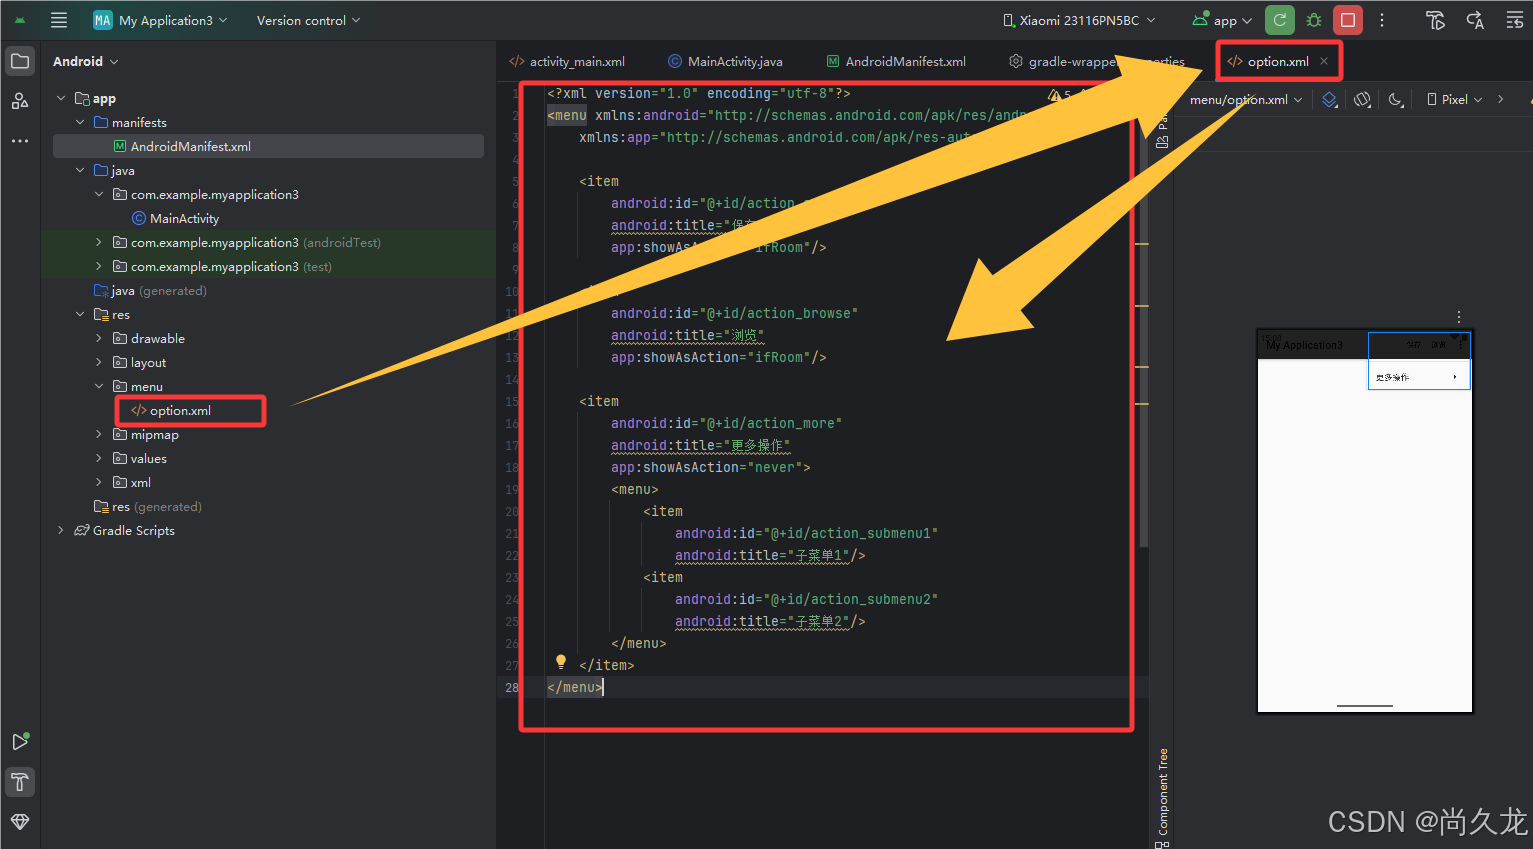Open the Resource Manager sidebar icon
Screen dimensions: 1533x849
click(x=20, y=101)
